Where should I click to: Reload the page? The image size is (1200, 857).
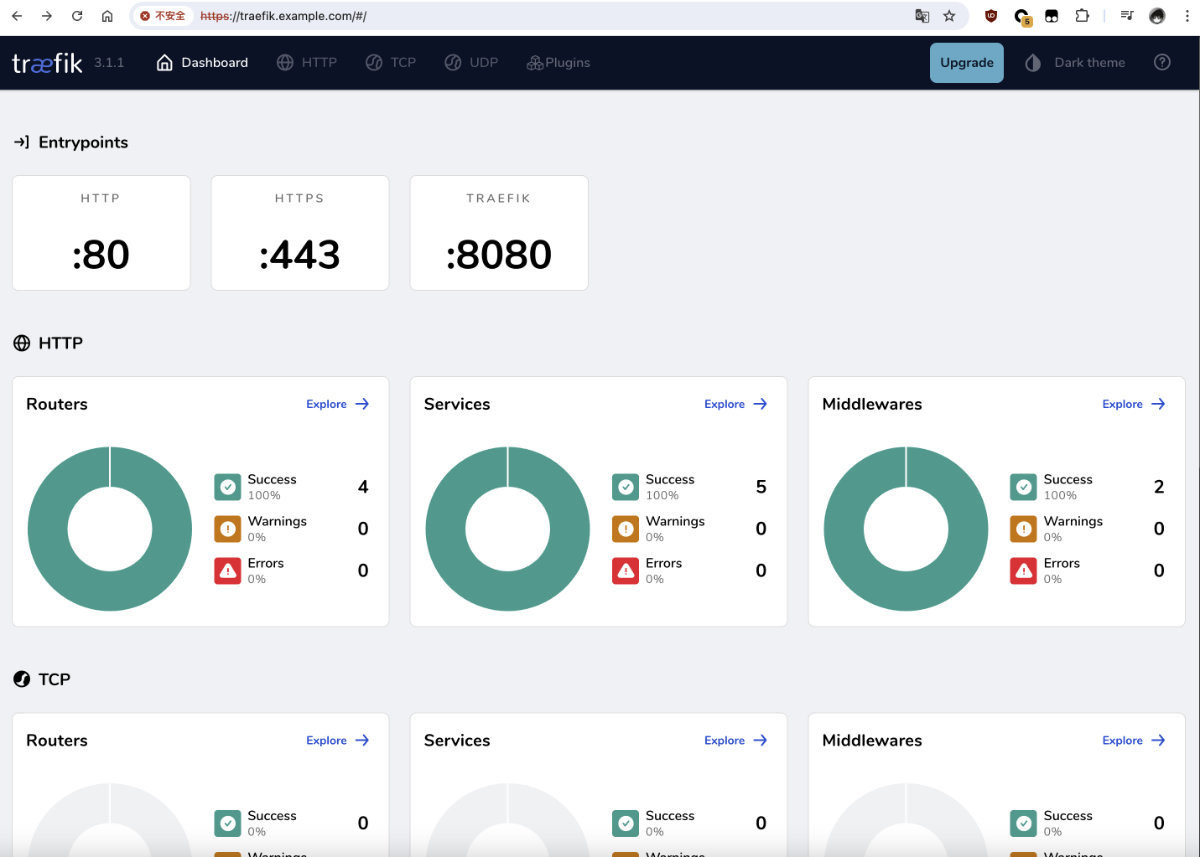[x=77, y=16]
